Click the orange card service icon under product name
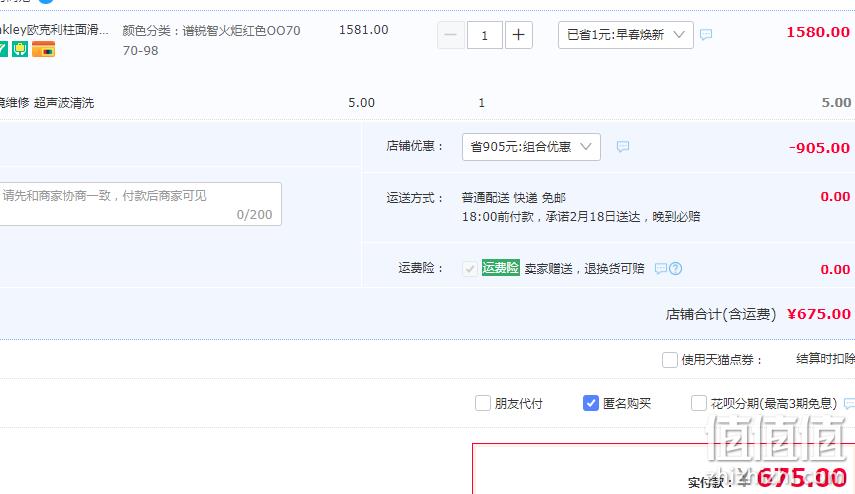Image resolution: width=855 pixels, height=494 pixels. click(43, 49)
